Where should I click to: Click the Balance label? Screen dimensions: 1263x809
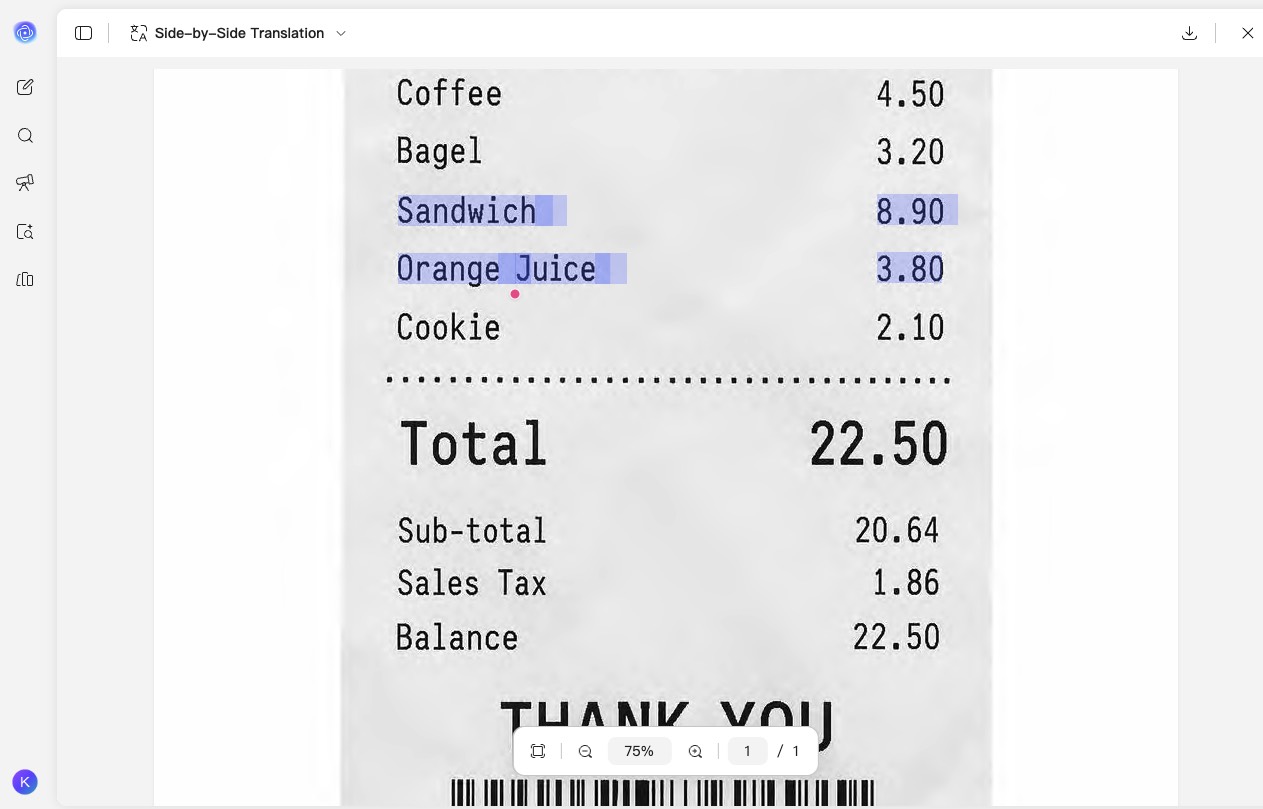click(457, 637)
